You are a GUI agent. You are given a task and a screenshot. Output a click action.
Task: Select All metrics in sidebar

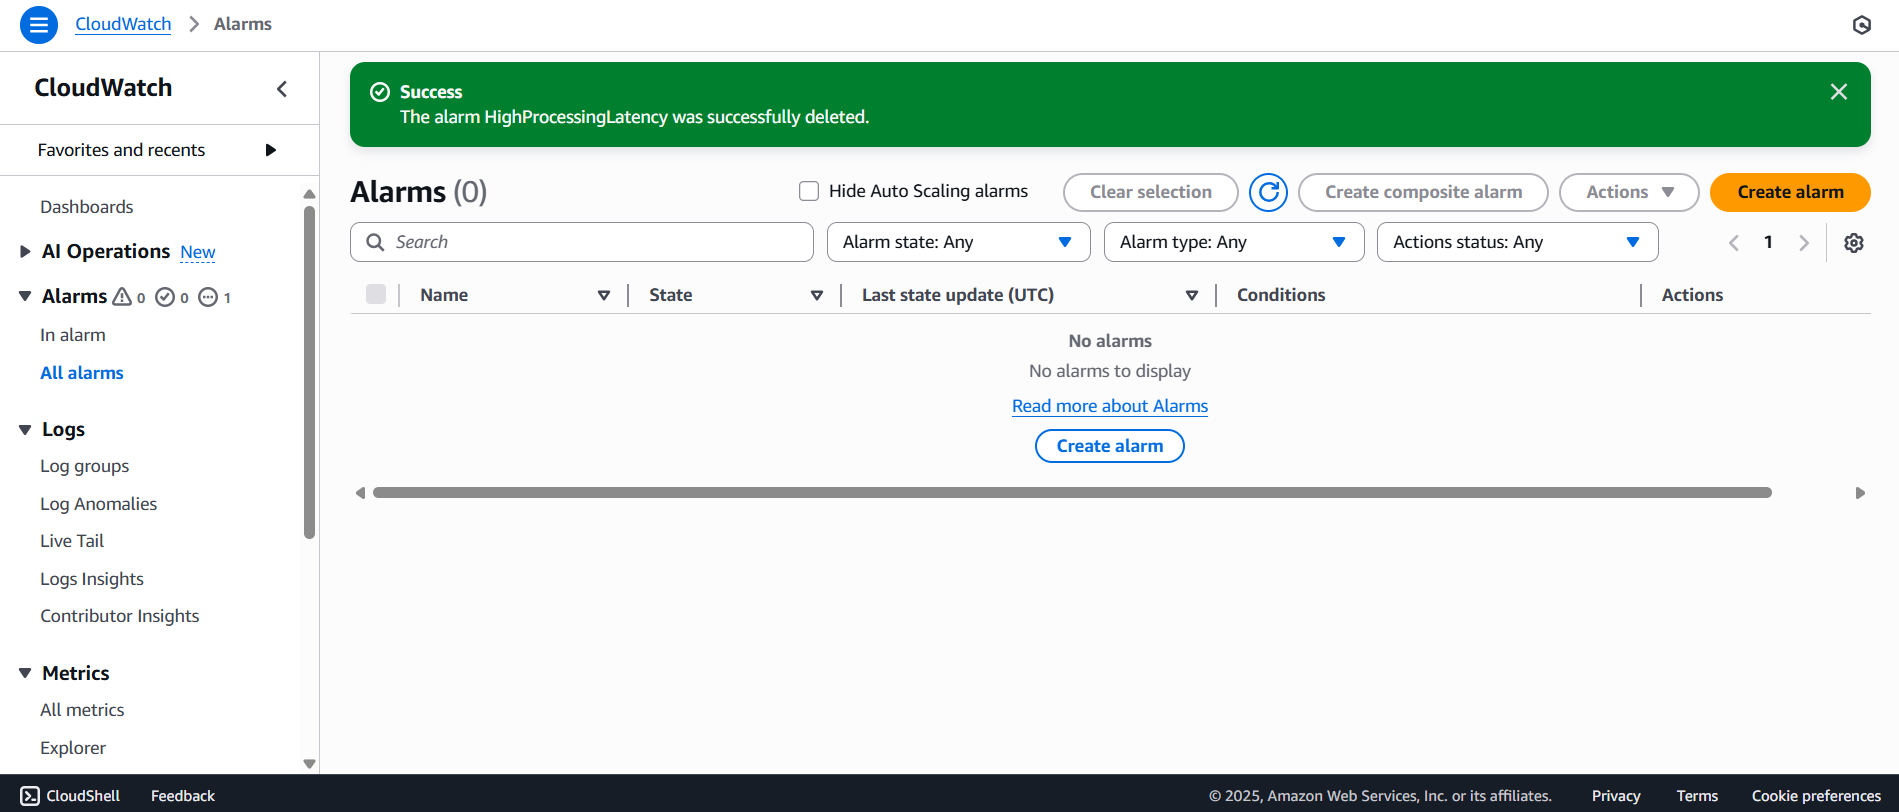click(x=82, y=710)
